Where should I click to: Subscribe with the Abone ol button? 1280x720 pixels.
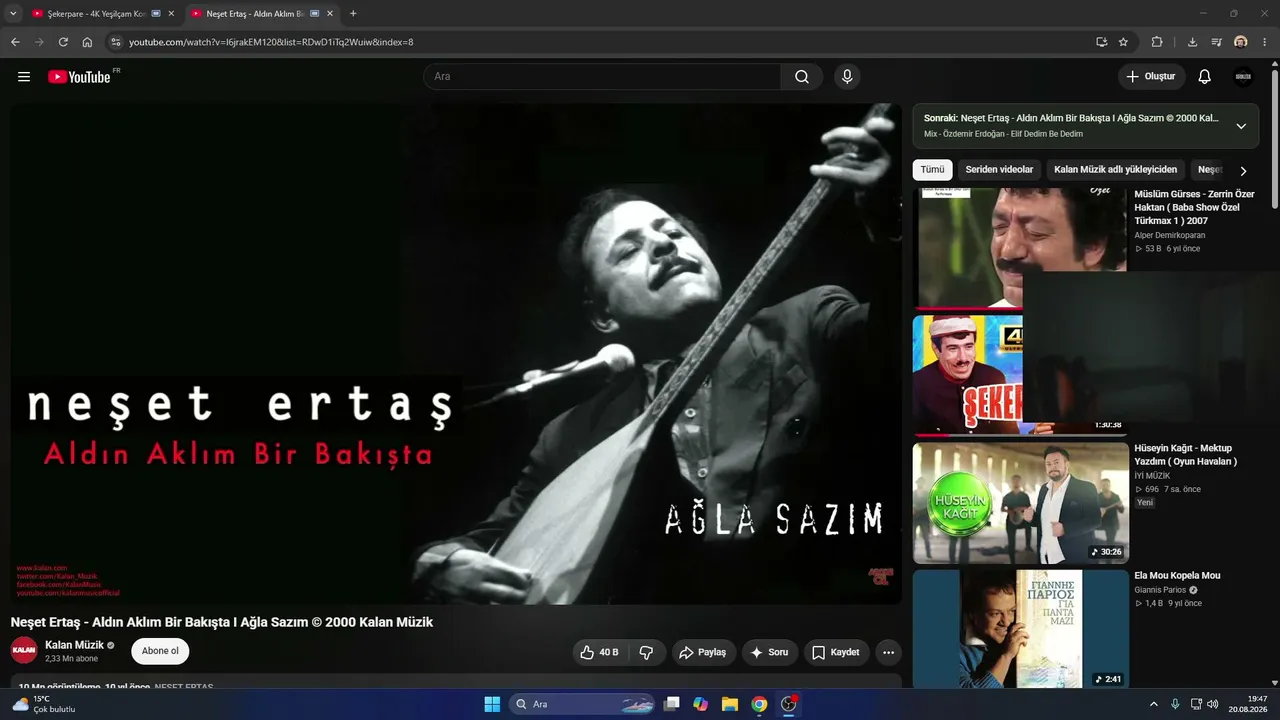click(160, 651)
